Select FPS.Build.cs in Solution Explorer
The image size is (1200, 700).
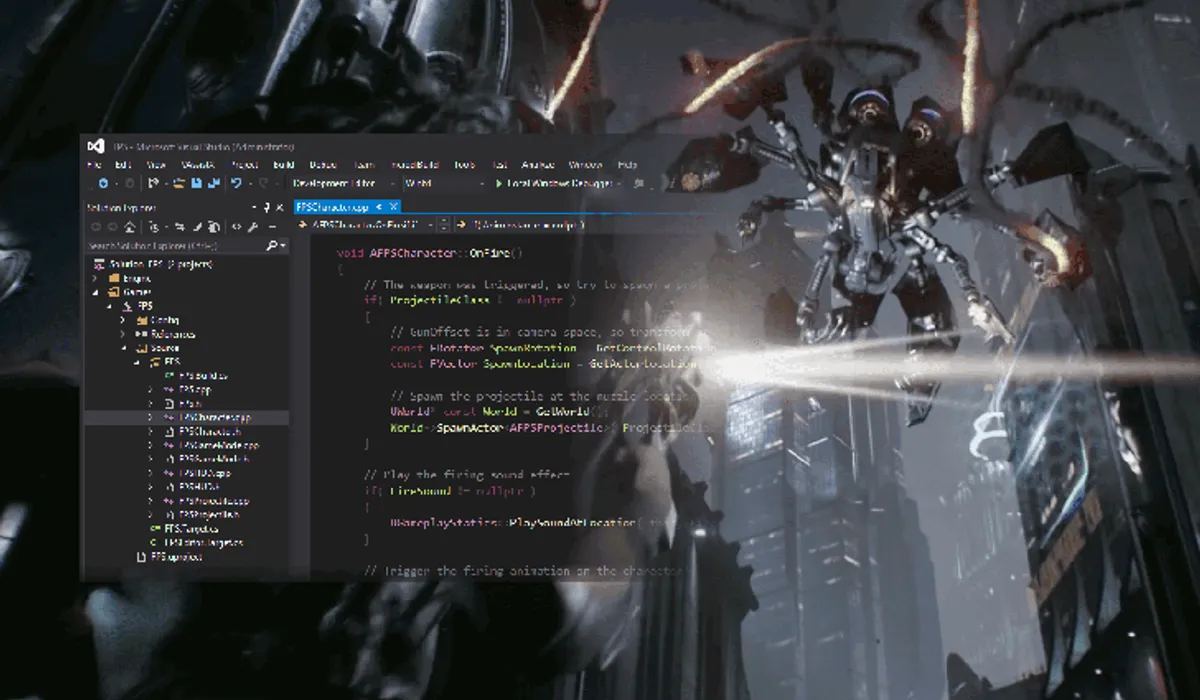(202, 375)
